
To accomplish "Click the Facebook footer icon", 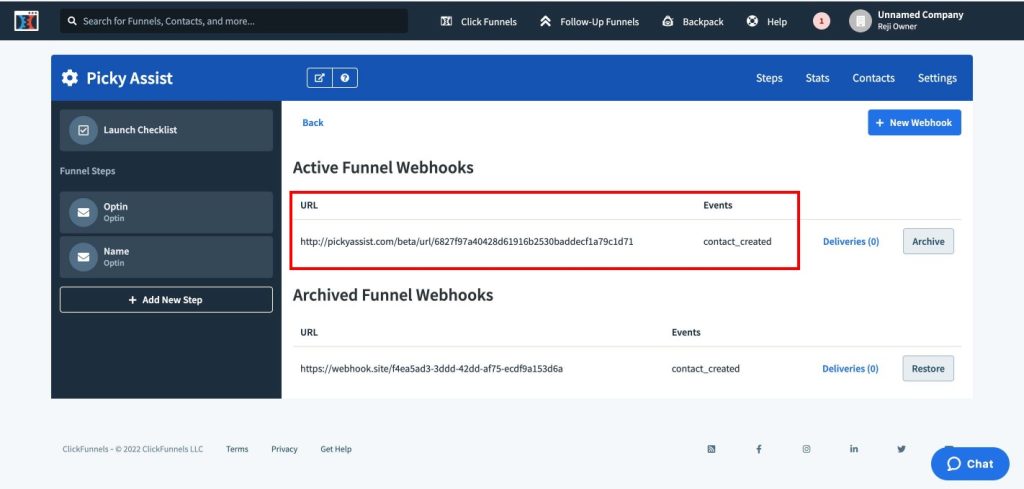I will tap(759, 449).
